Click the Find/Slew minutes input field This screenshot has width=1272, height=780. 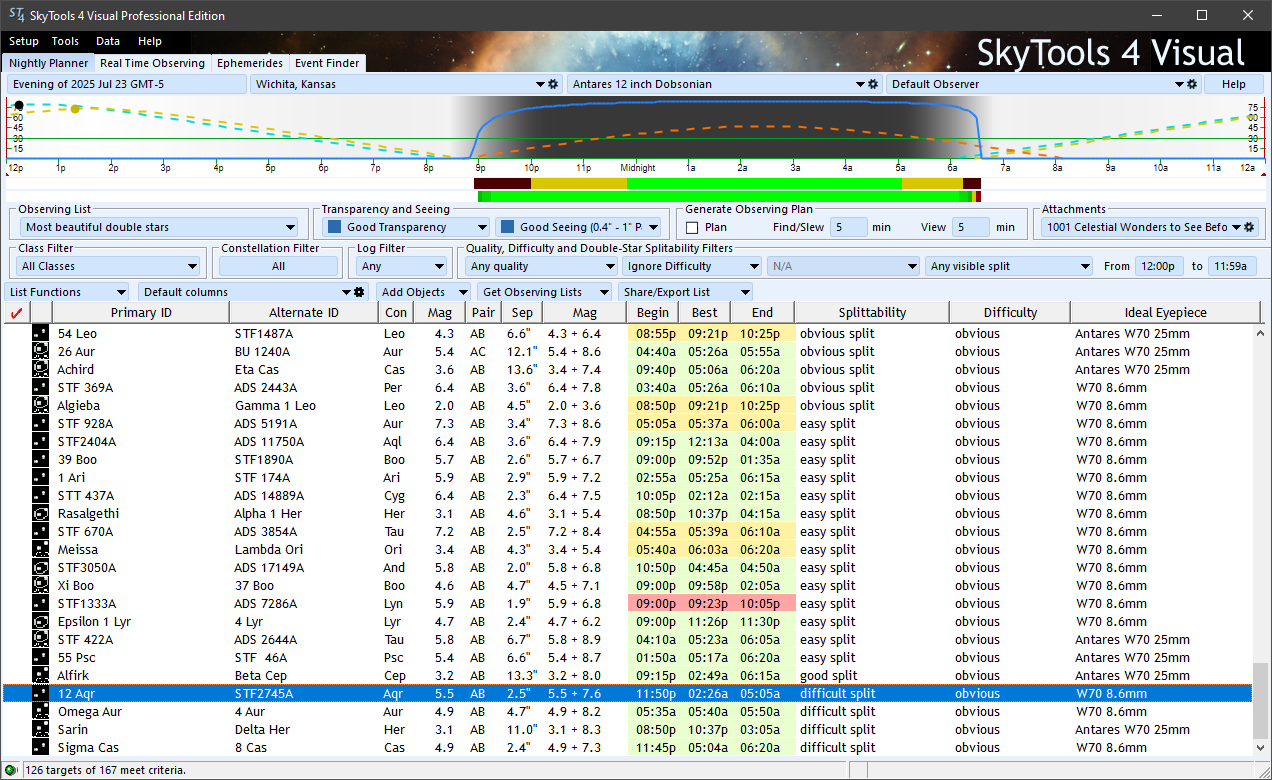(x=848, y=228)
